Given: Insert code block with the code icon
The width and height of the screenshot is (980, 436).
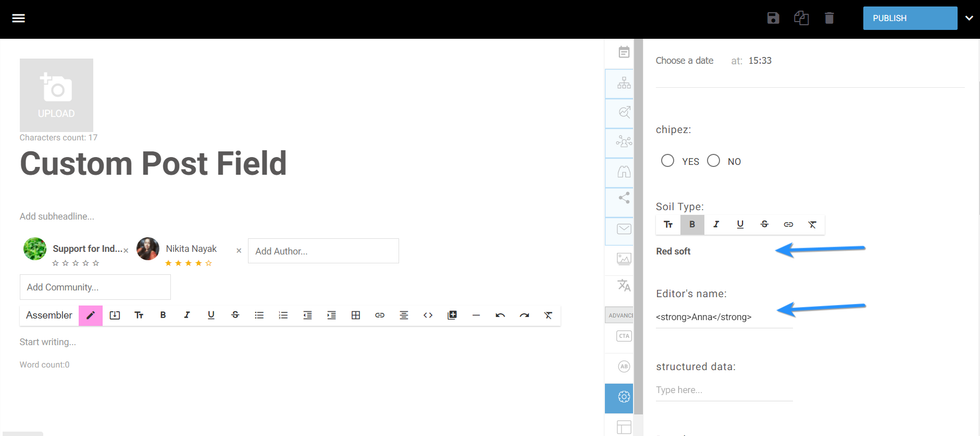Looking at the screenshot, I should (428, 315).
